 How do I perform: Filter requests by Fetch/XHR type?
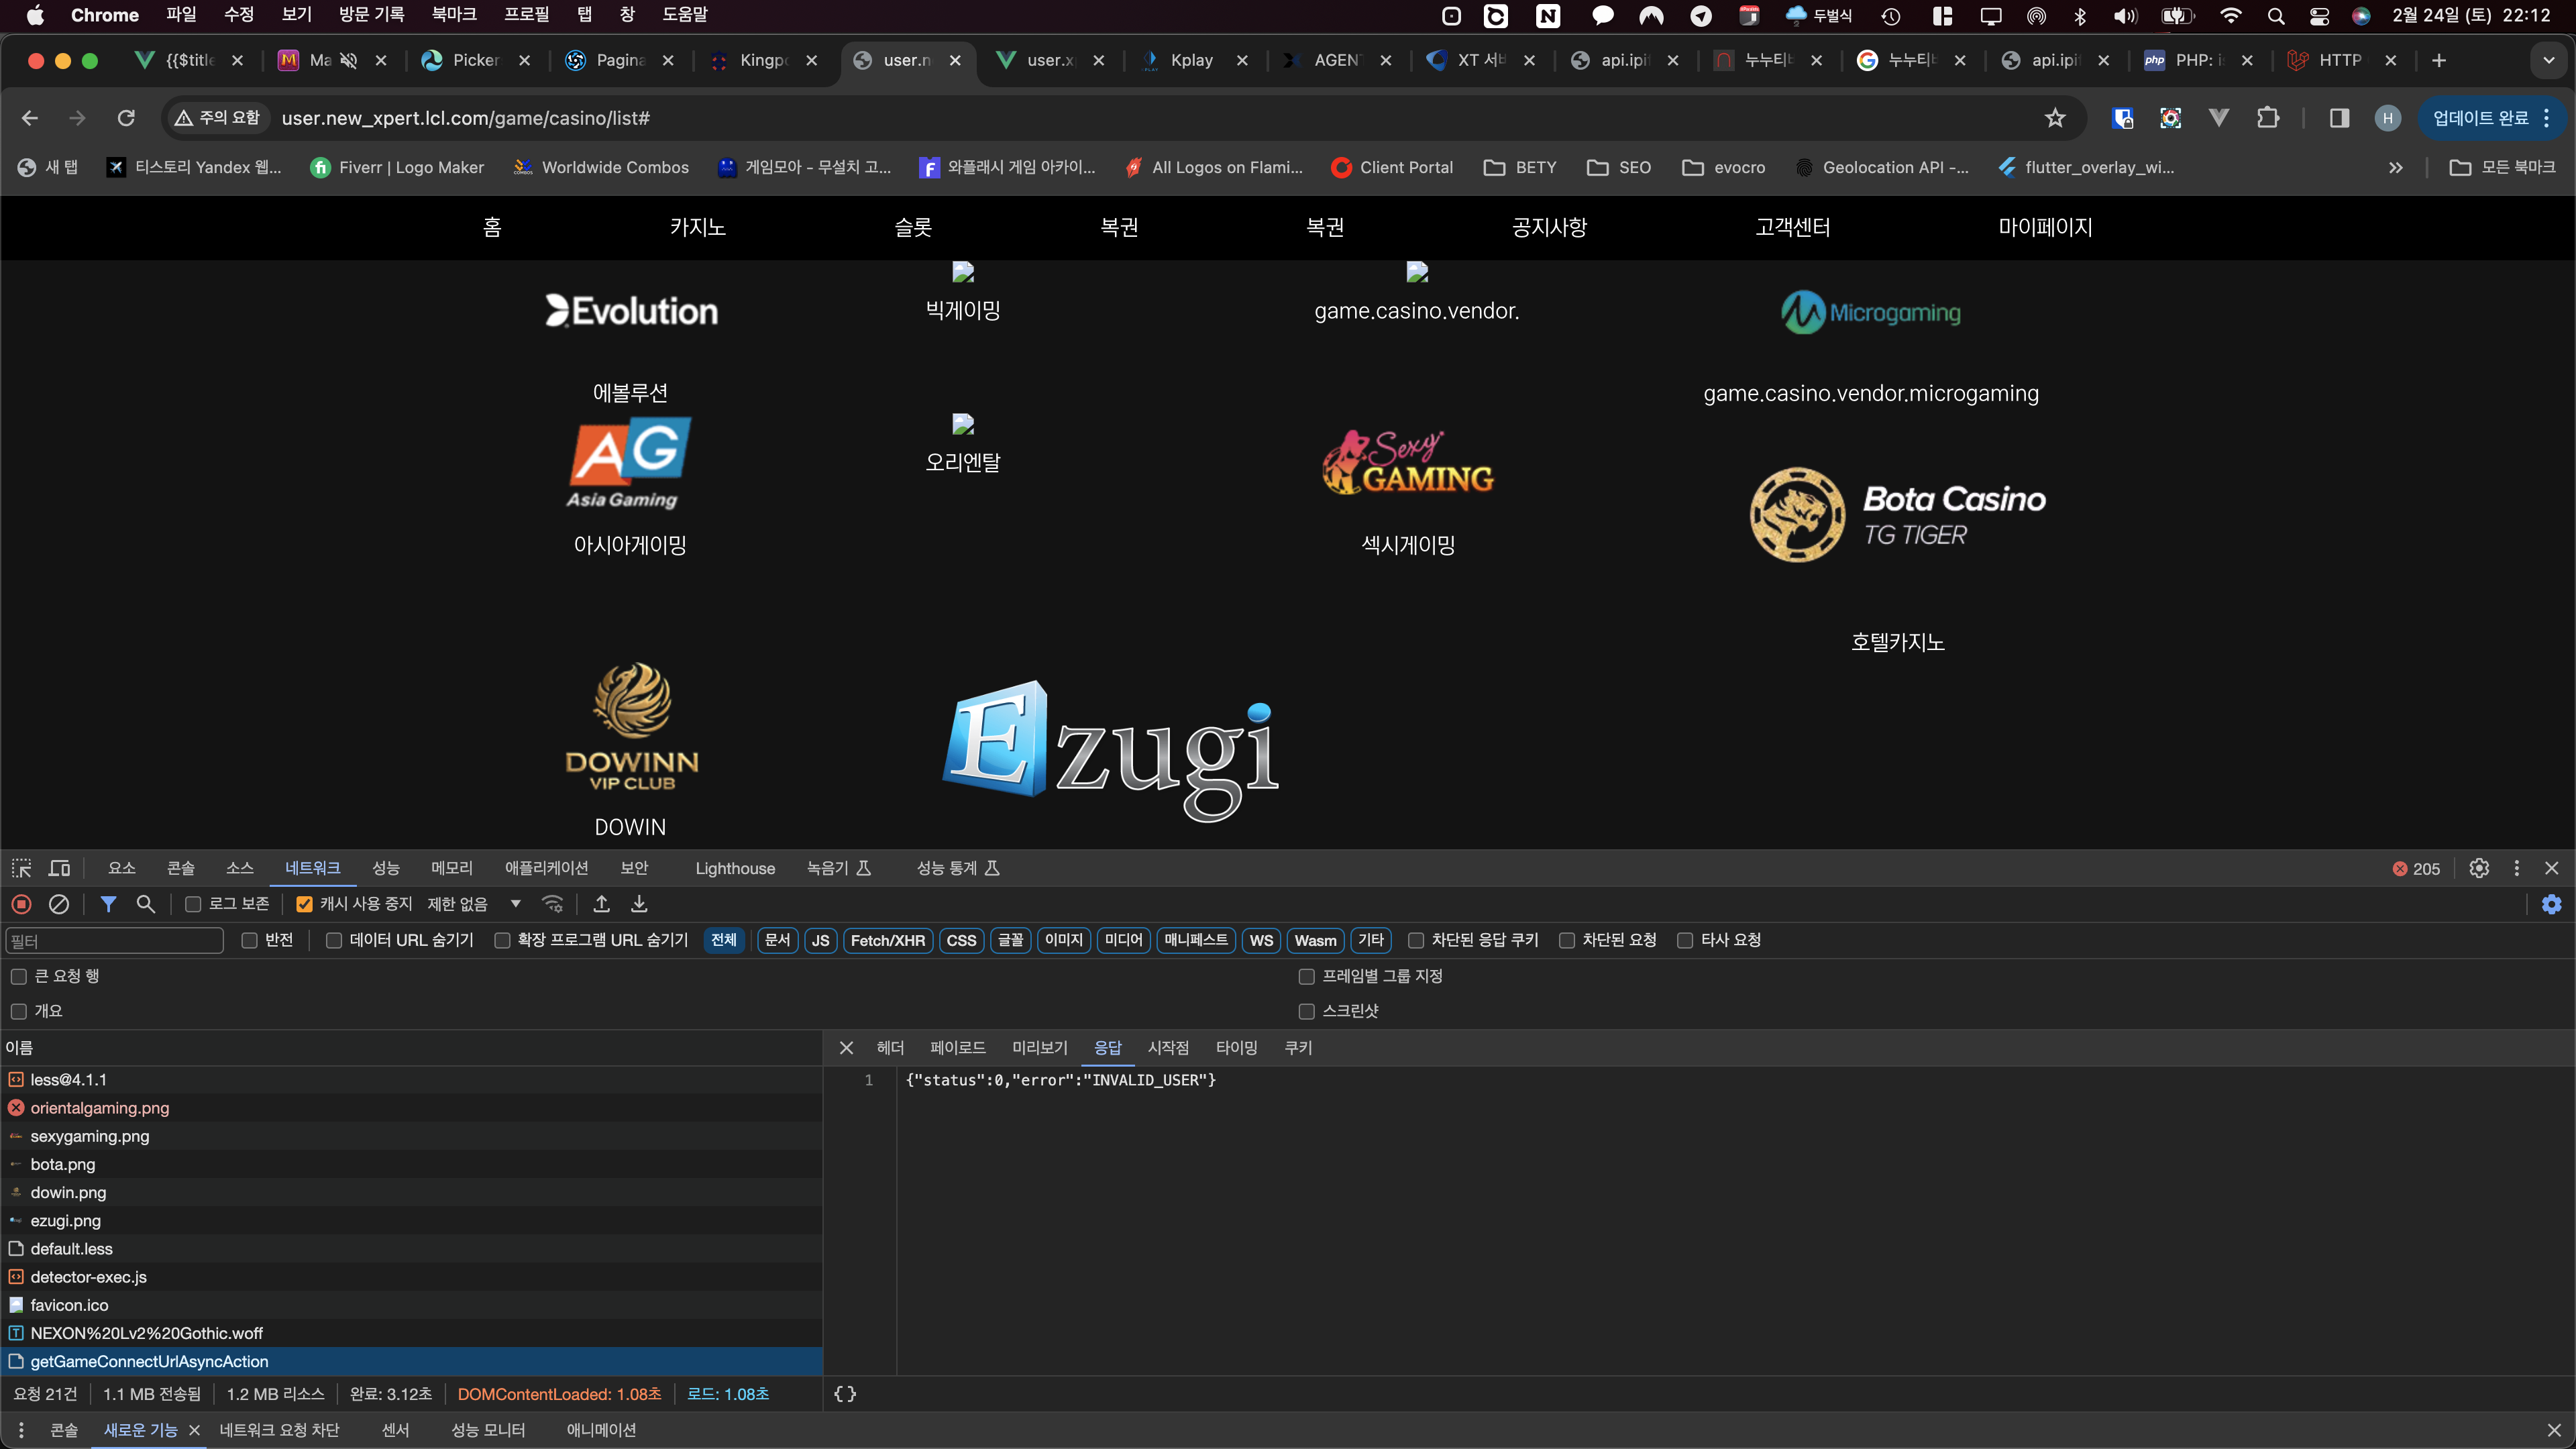pos(887,940)
